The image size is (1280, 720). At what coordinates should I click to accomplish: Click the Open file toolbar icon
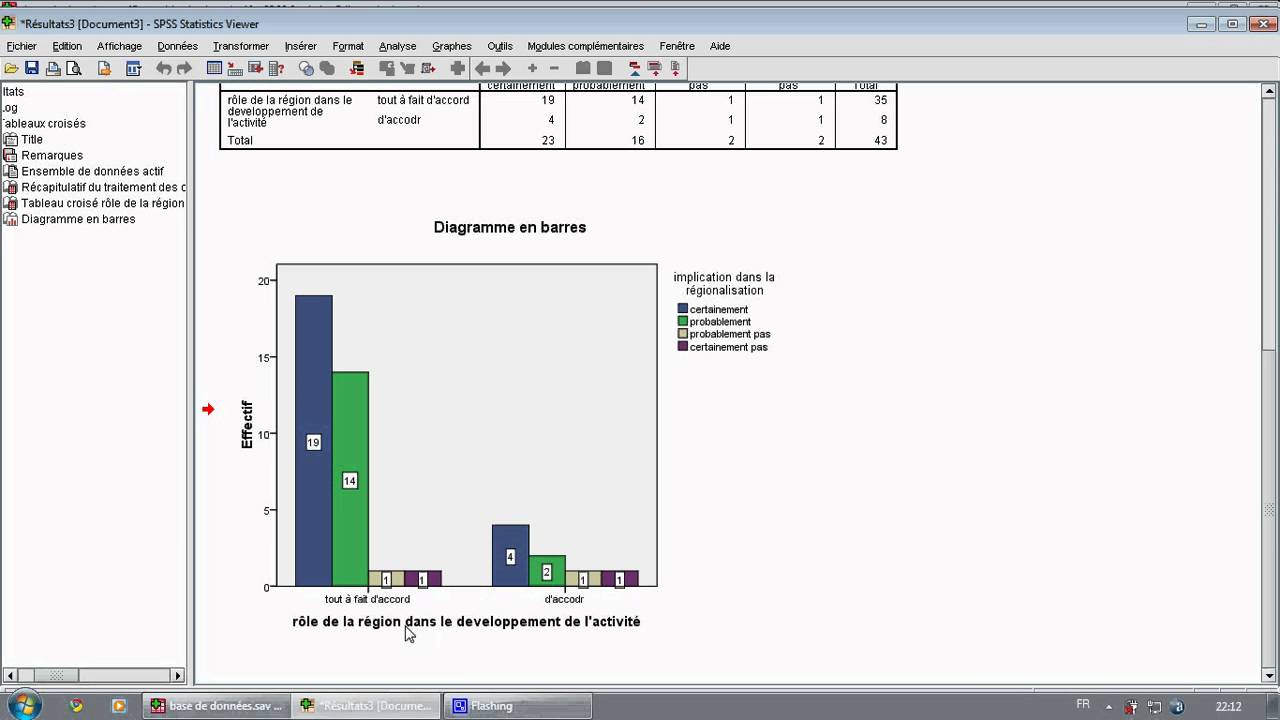tap(12, 68)
